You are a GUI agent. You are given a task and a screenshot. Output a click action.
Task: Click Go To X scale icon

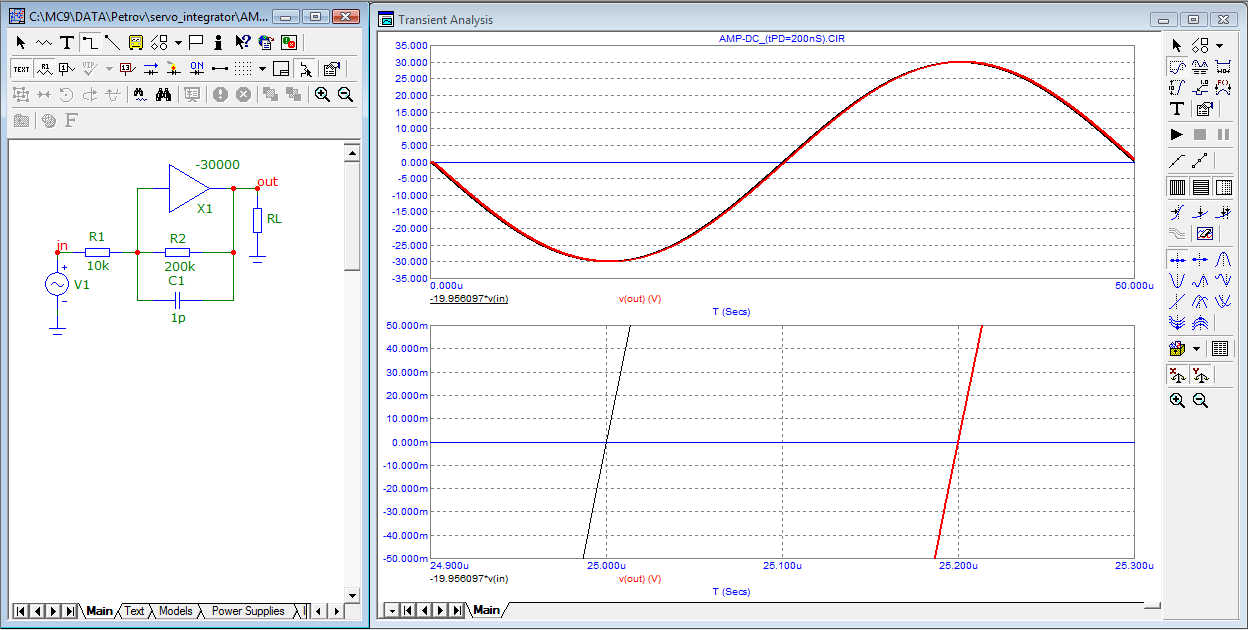point(1177,375)
